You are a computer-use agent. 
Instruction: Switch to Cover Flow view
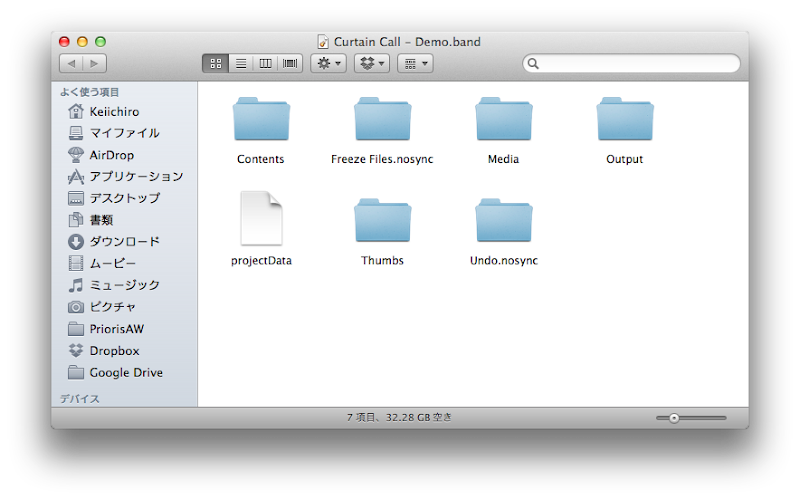pos(290,63)
